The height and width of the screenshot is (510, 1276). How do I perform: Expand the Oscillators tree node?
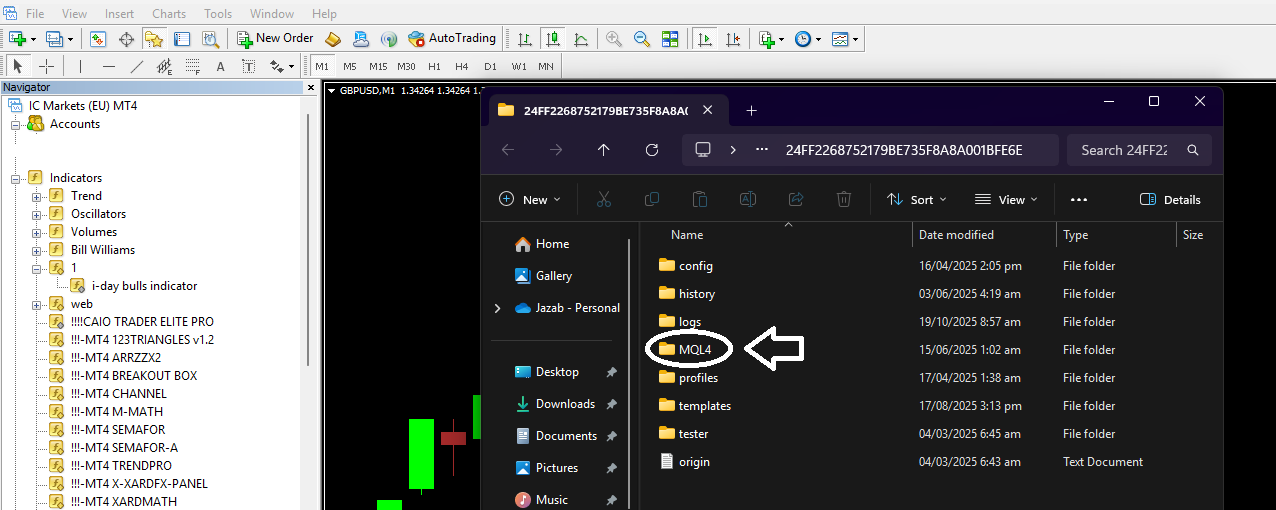pos(37,214)
